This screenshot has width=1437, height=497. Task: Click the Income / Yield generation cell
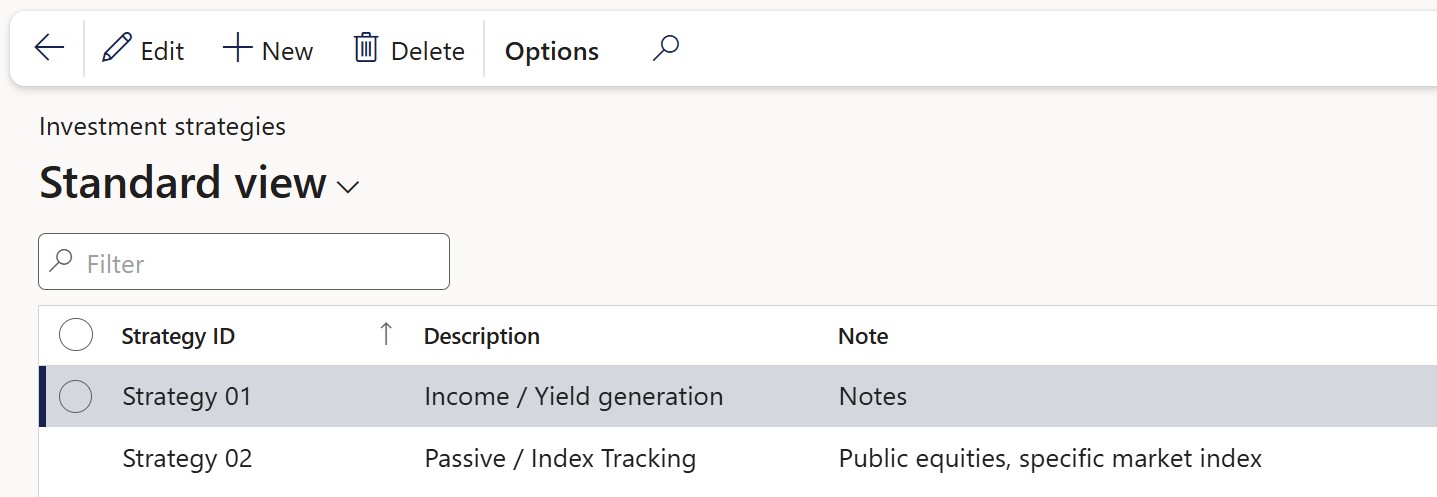(574, 397)
